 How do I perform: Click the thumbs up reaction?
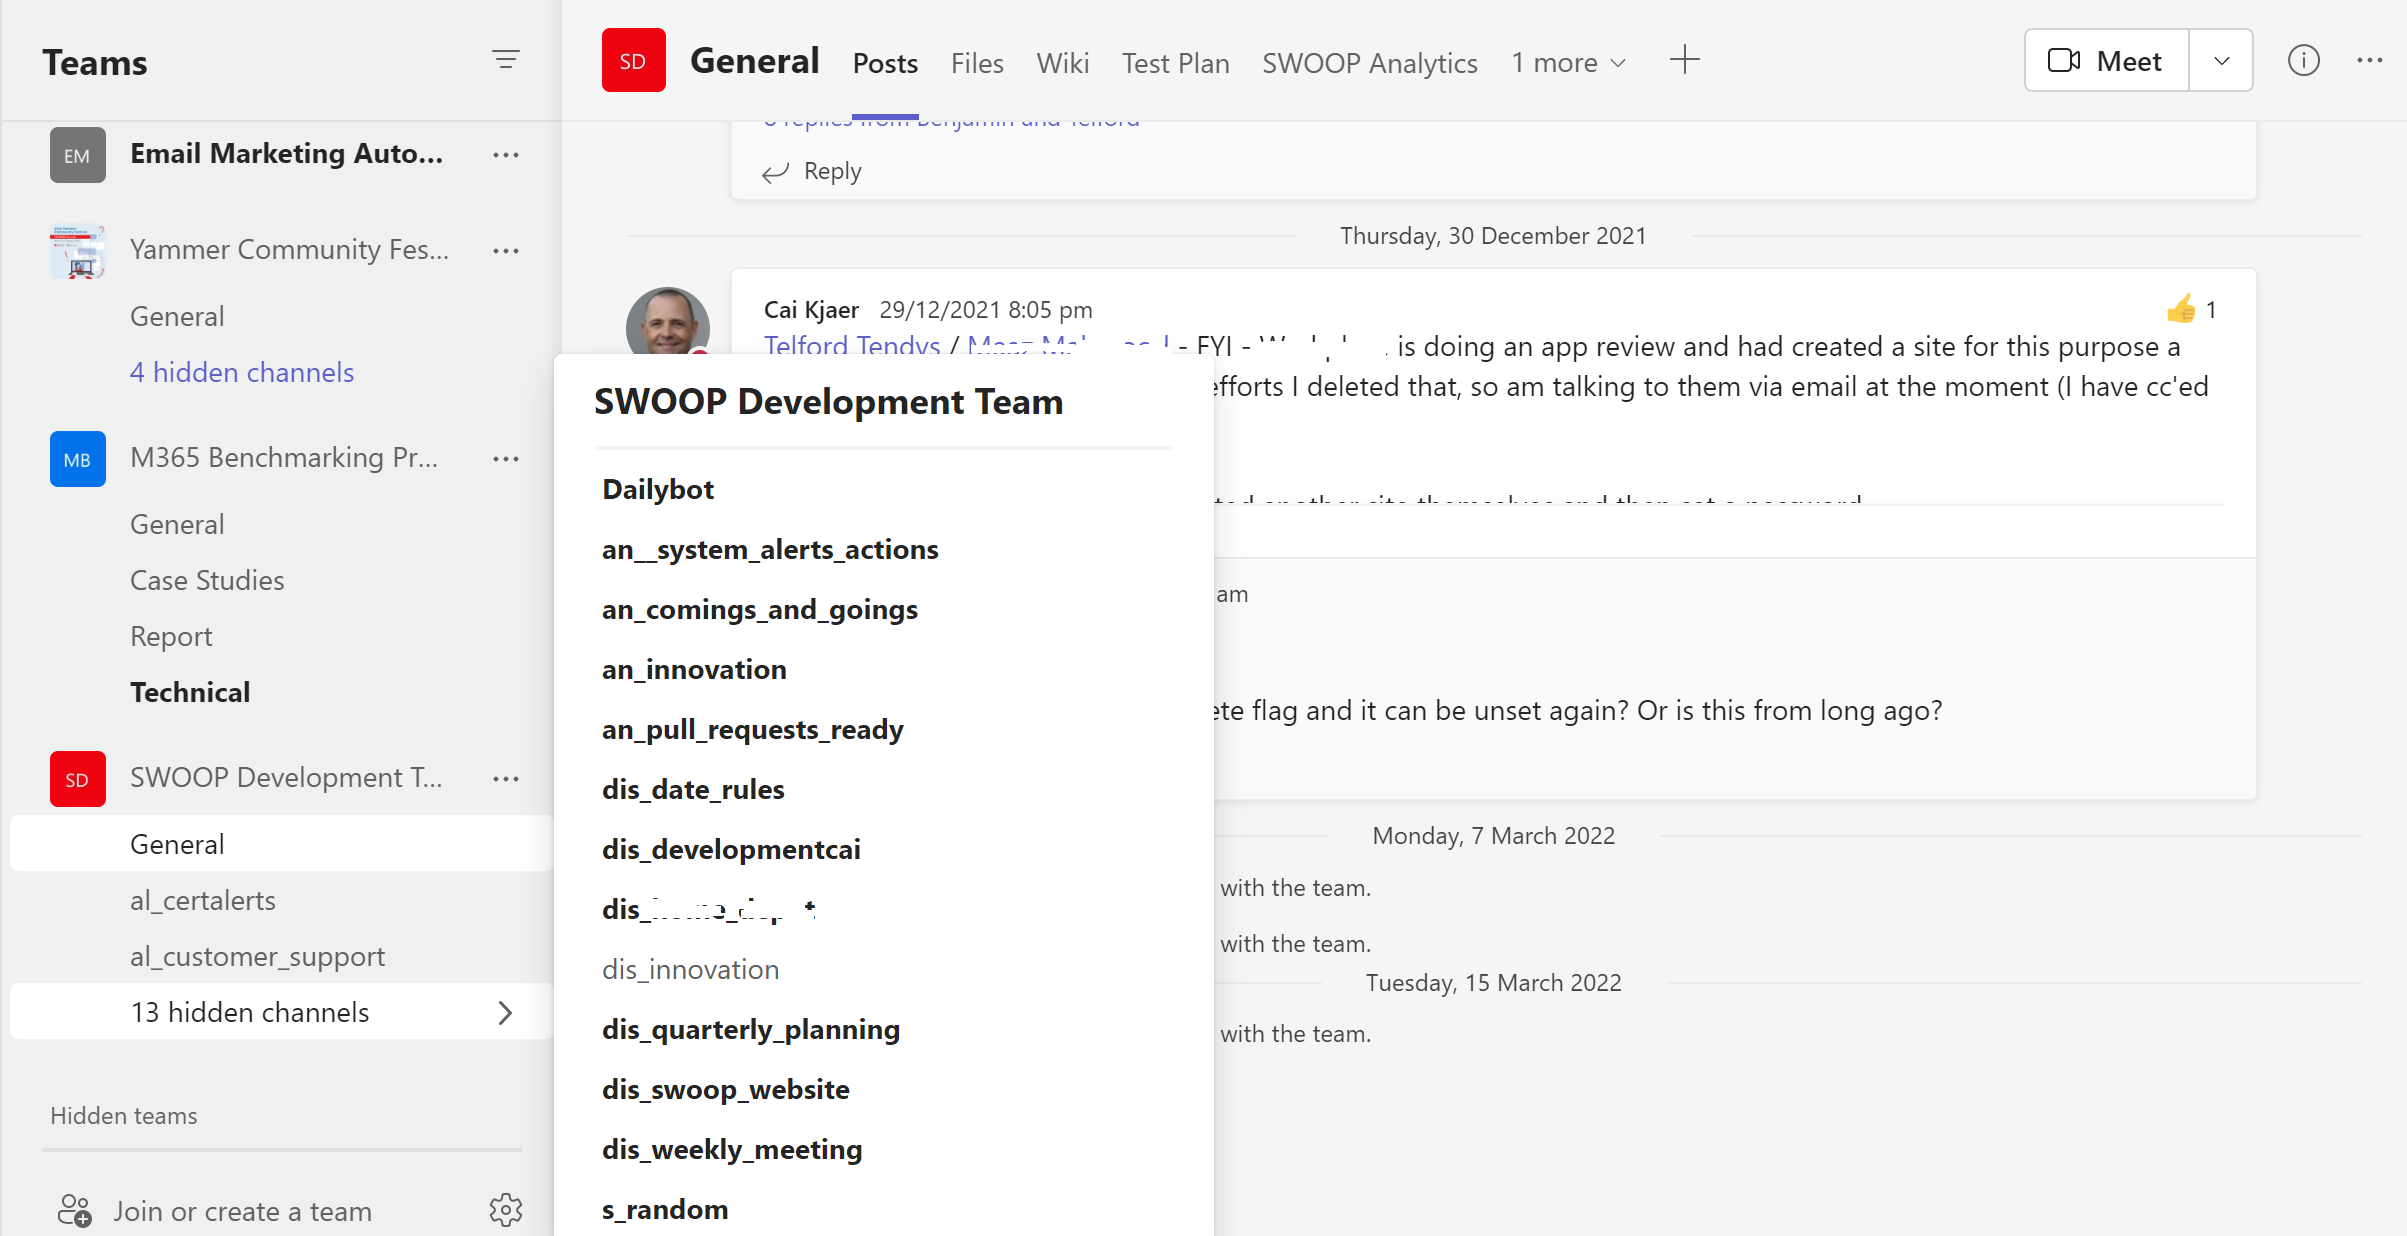tap(2181, 309)
